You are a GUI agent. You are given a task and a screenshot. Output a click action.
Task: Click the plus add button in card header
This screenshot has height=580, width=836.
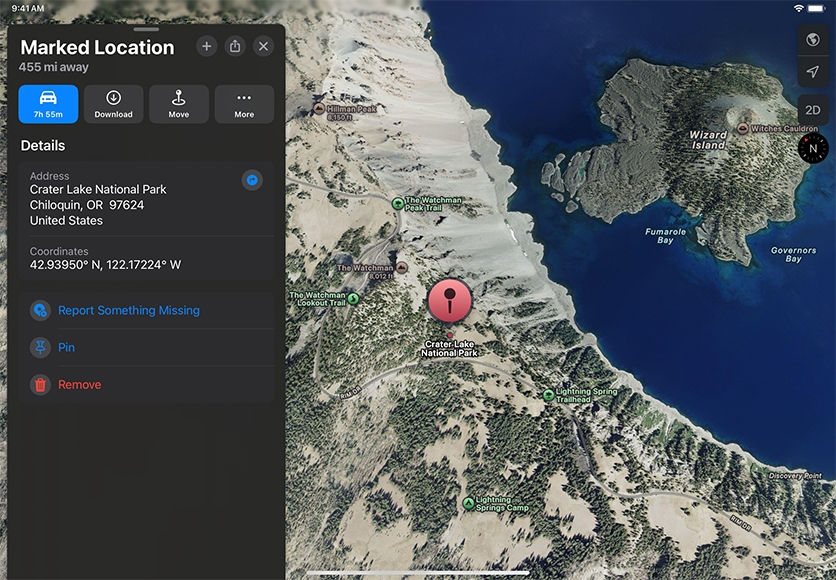[x=206, y=46]
